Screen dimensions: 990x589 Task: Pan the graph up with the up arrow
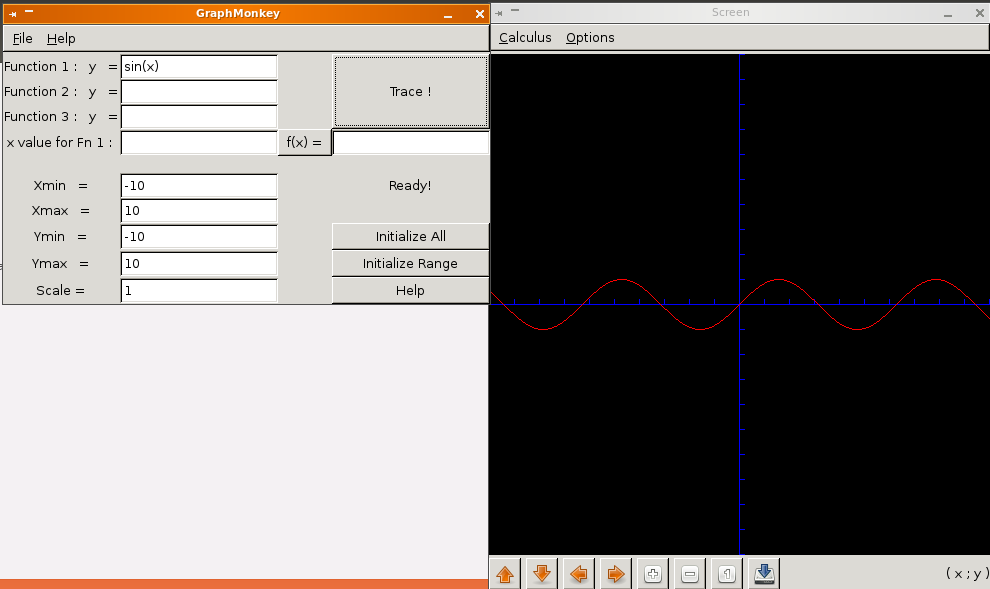coord(505,574)
